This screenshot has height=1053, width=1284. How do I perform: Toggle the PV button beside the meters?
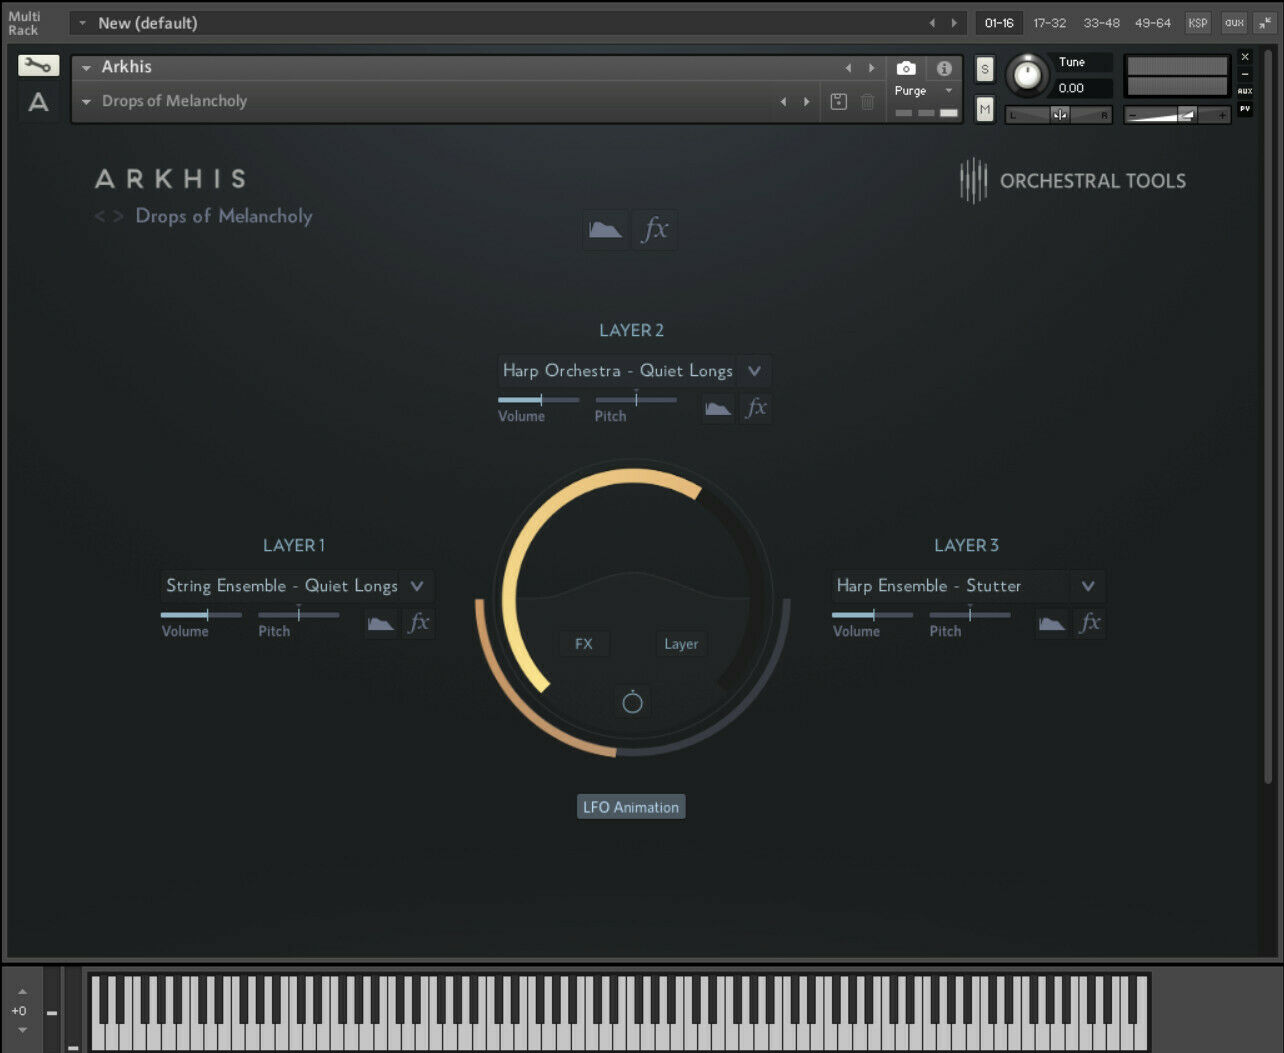pyautogui.click(x=1245, y=108)
